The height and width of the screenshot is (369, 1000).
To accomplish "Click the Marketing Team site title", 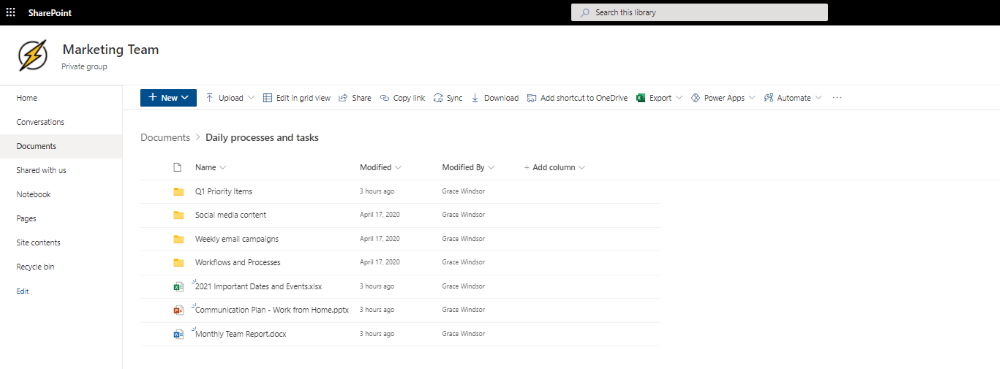I will click(x=110, y=50).
